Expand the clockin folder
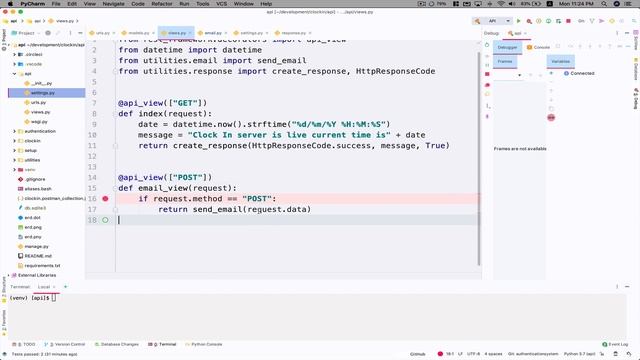The image size is (640, 360). [x=15, y=141]
